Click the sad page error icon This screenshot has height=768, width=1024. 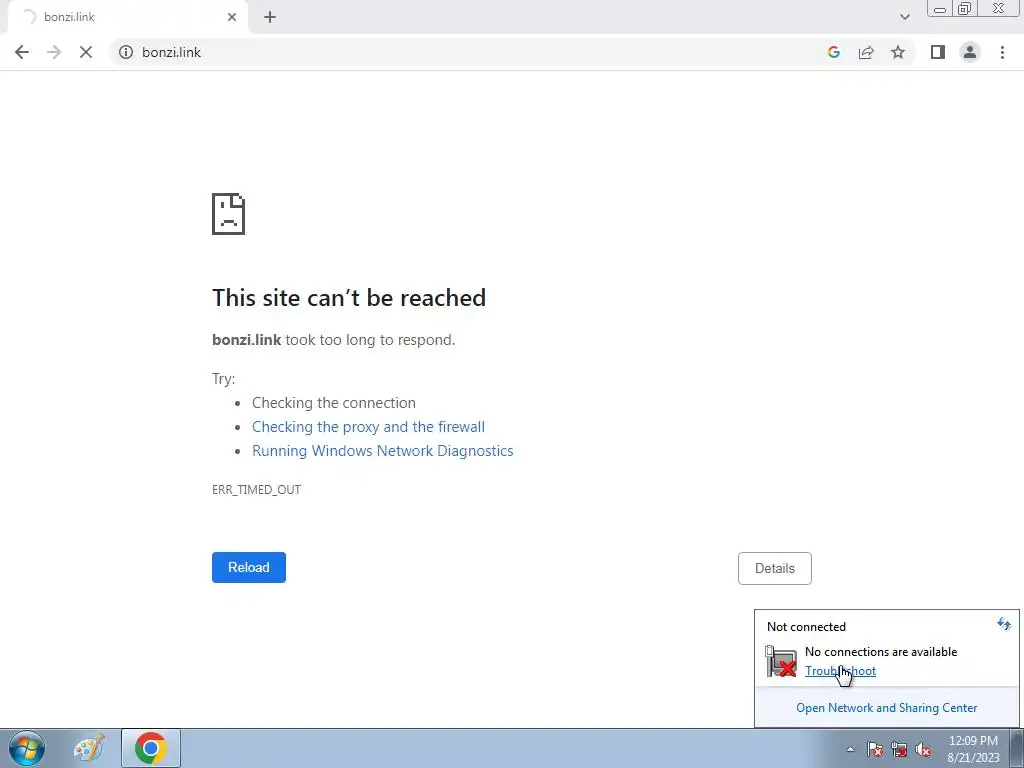(x=229, y=214)
